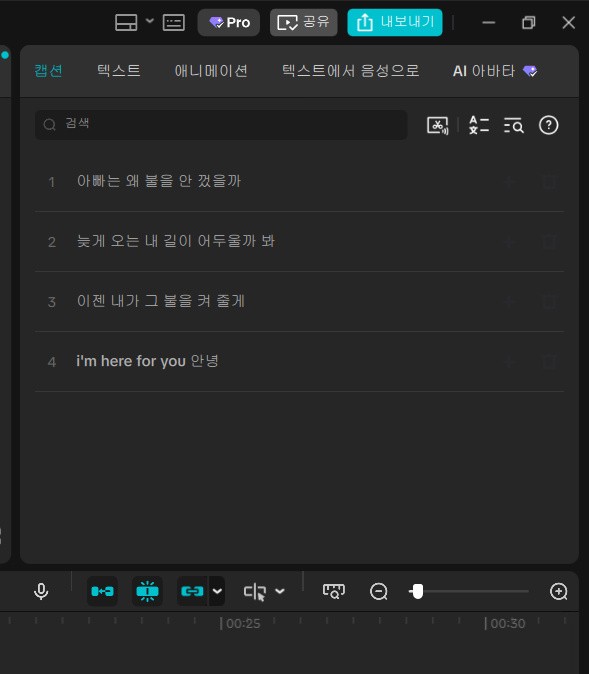This screenshot has height=674, width=589.
Task: Click the 00:25 mark on timeline ruler
Action: [x=240, y=623]
